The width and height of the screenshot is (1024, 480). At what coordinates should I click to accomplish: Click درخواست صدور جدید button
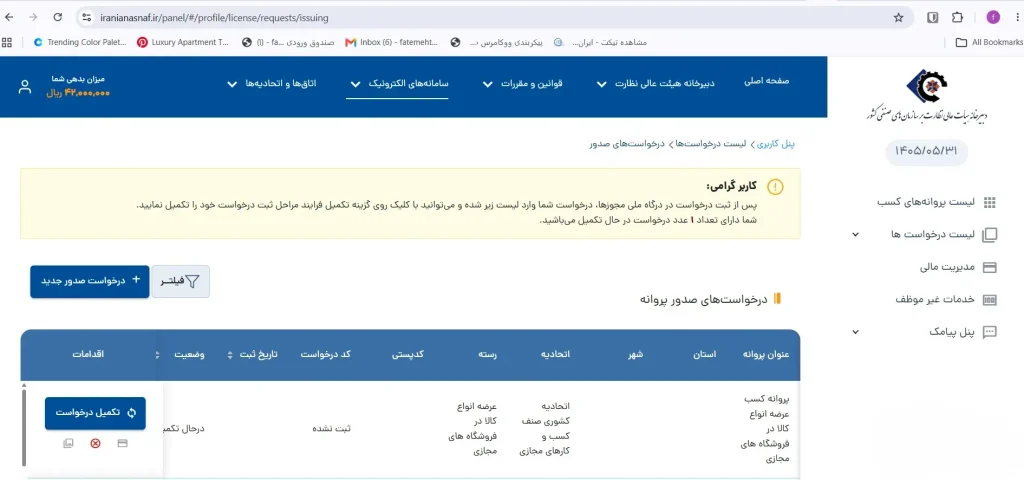point(89,281)
